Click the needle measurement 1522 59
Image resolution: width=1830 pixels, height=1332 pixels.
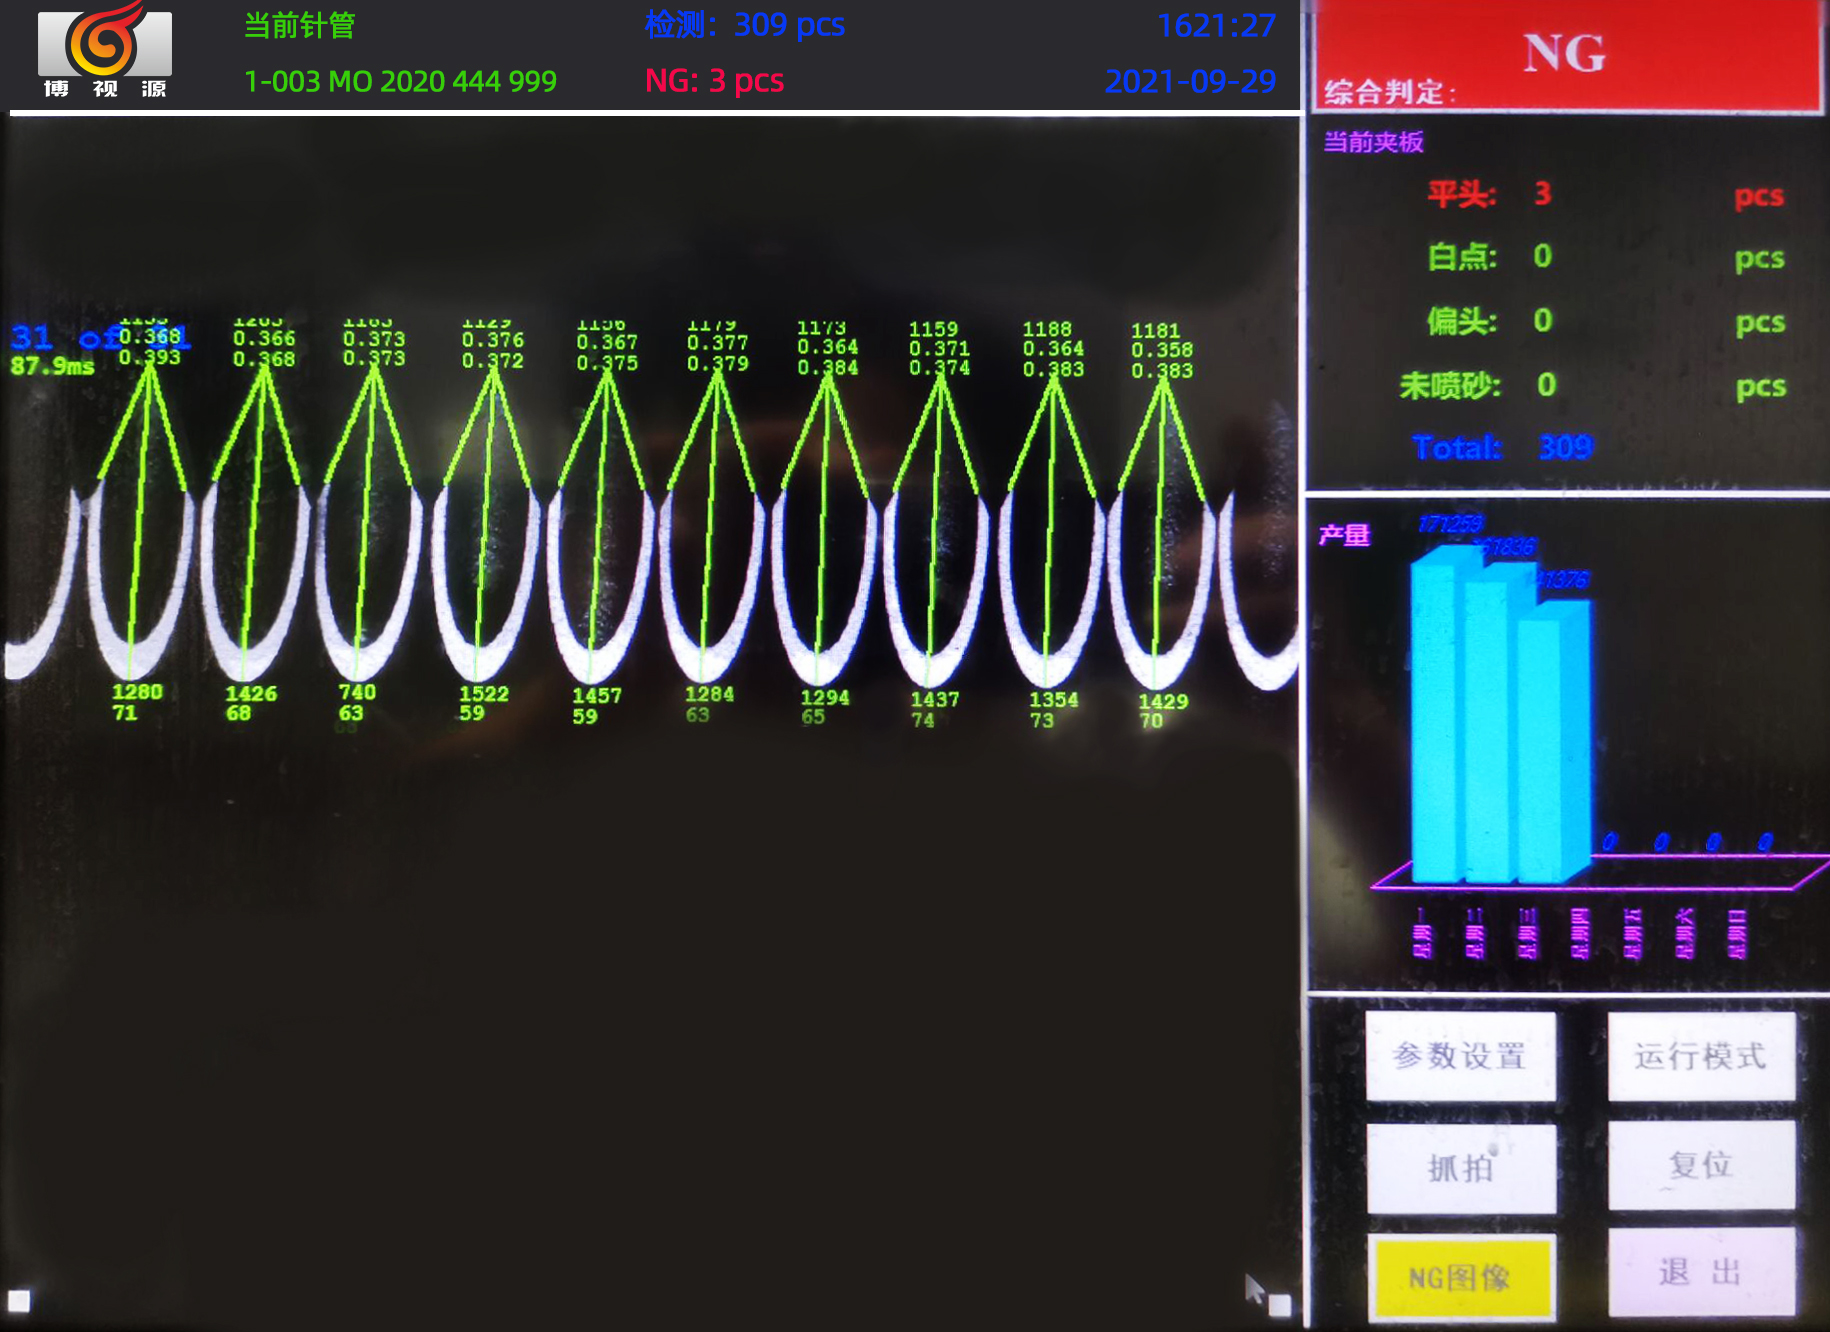(483, 703)
